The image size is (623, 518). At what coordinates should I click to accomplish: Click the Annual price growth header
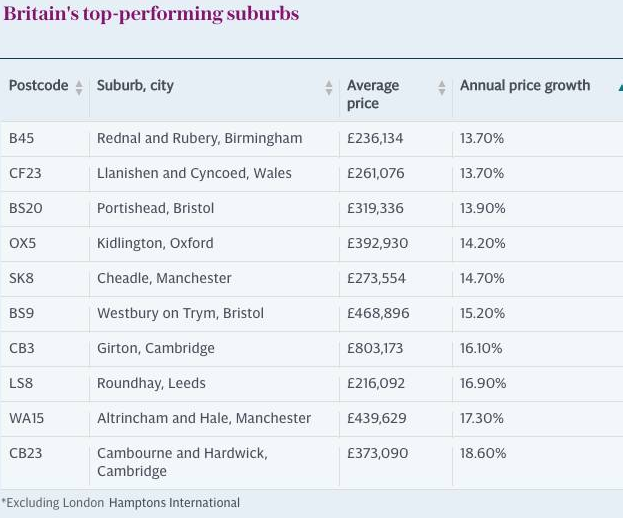[525, 86]
